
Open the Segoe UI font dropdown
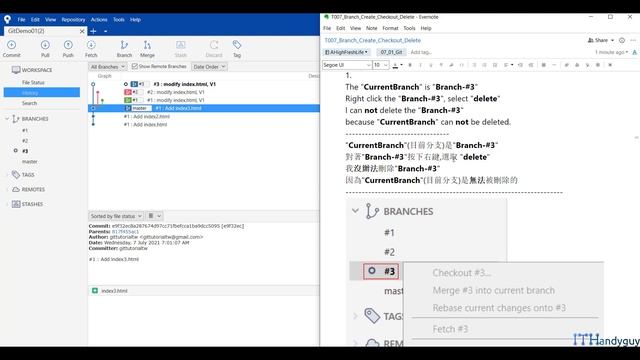[347, 65]
